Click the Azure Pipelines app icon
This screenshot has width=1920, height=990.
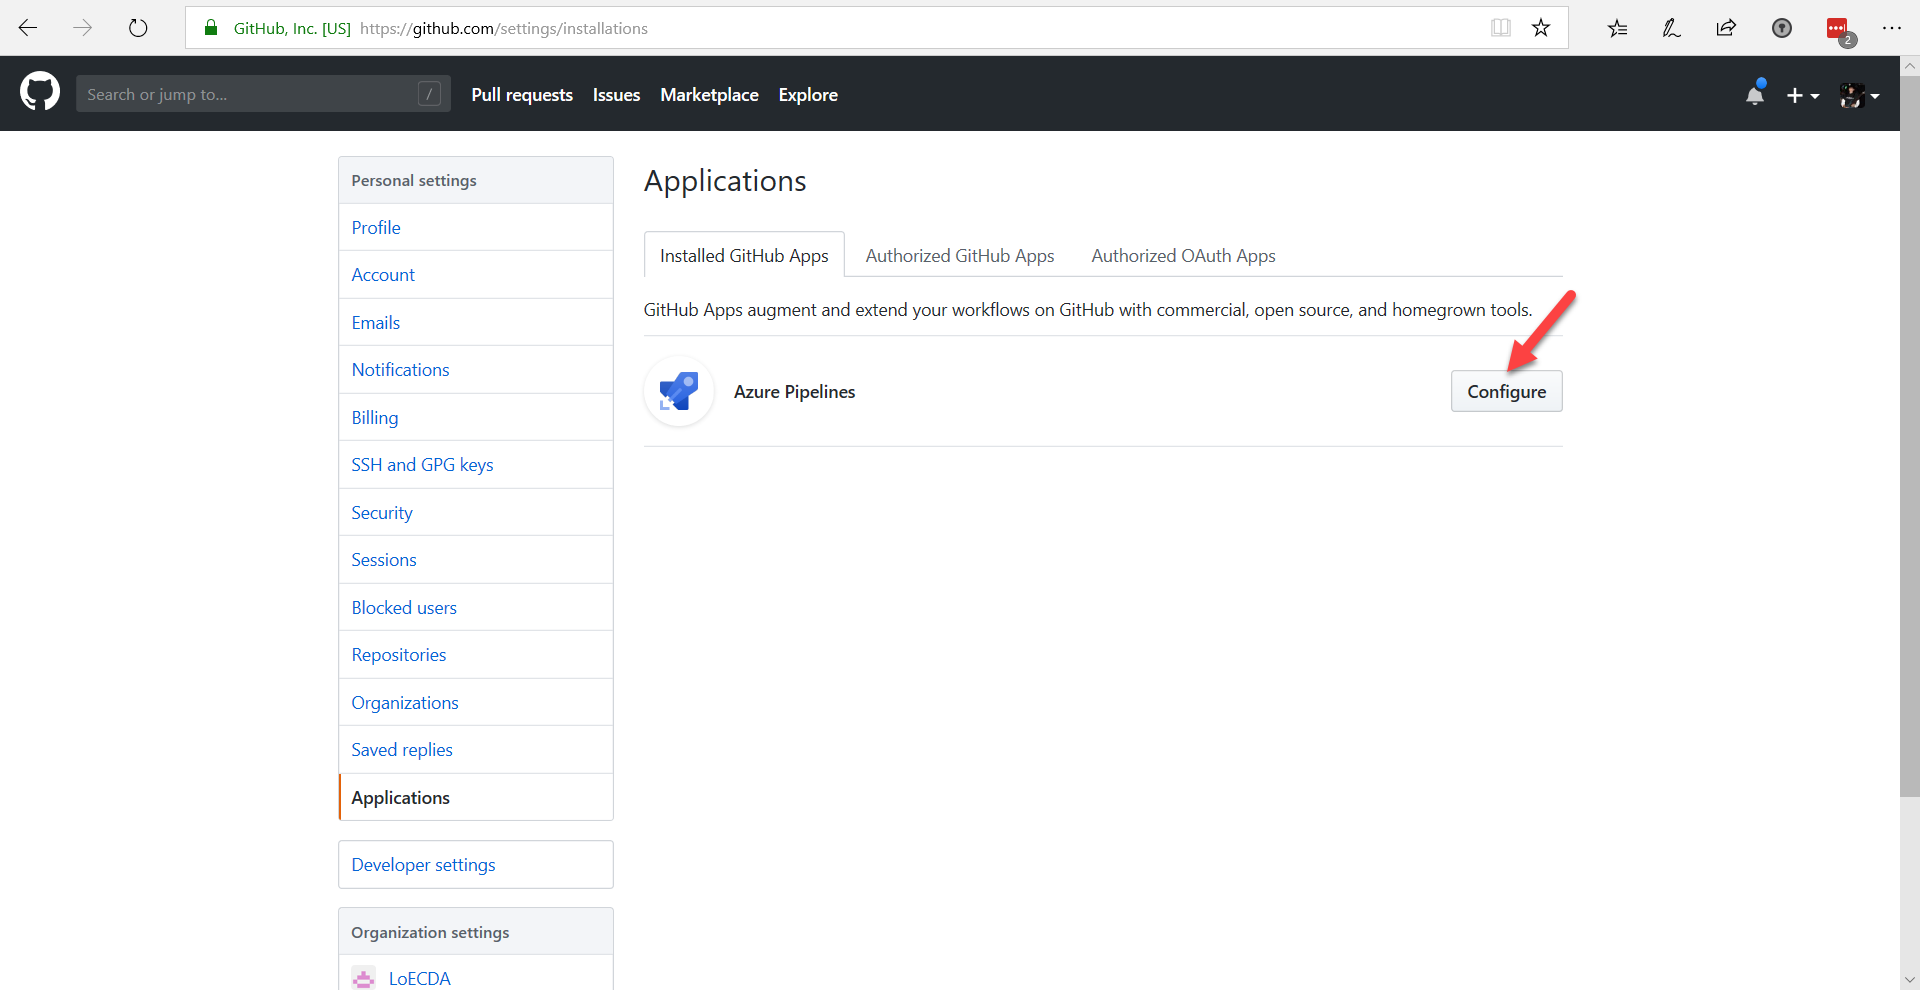[x=679, y=391]
